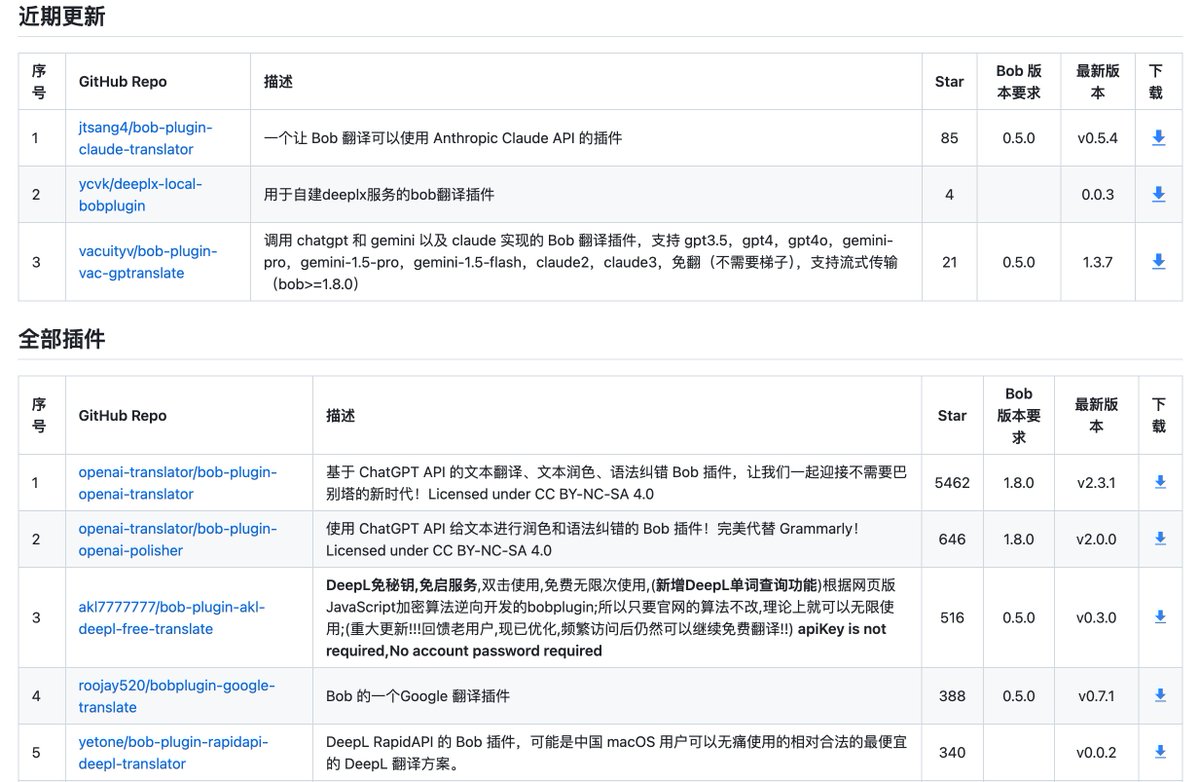Click the version cell v0.0.2
The image size is (1200, 782).
click(1096, 751)
